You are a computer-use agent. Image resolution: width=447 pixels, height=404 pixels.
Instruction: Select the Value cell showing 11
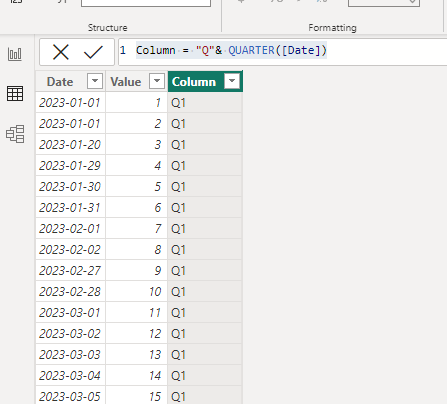[136, 313]
